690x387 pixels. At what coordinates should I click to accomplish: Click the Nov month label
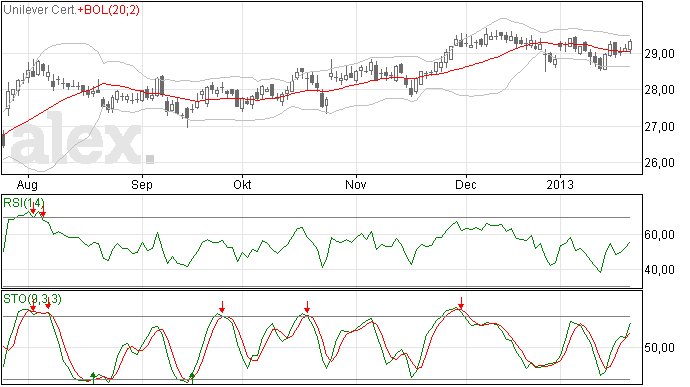point(356,184)
